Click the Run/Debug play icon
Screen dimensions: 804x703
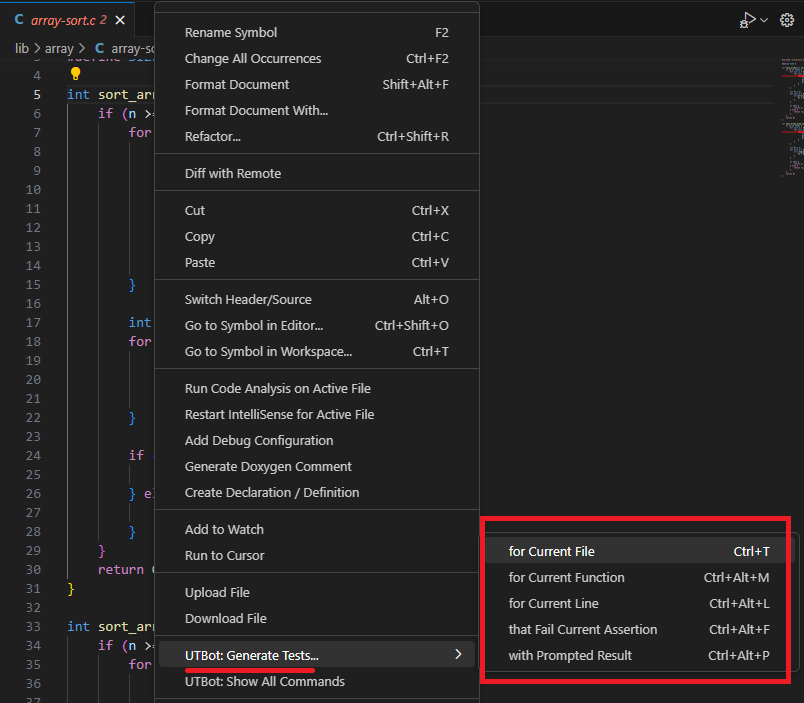747,20
